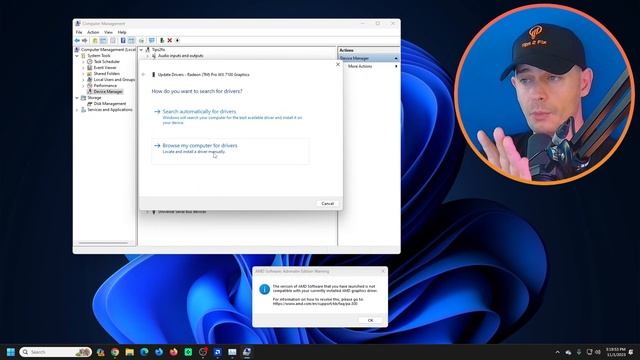Open the Windows Start menu

11,352
